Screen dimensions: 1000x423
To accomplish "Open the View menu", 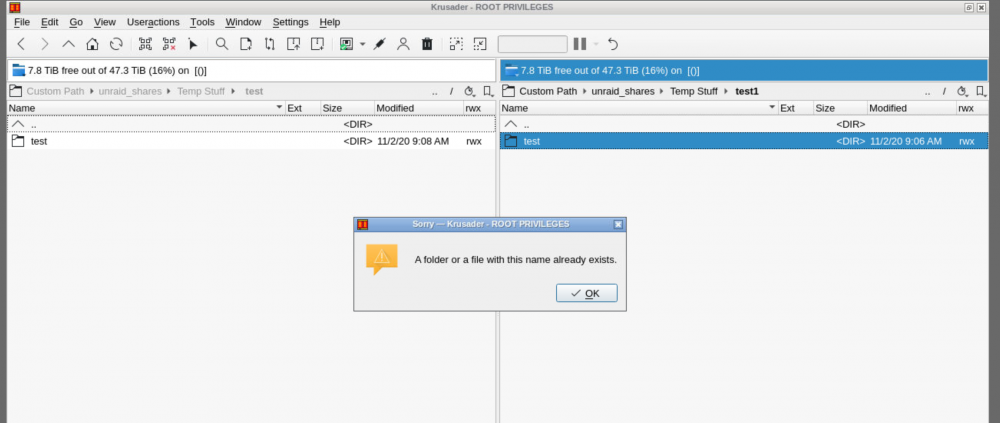I will pyautogui.click(x=105, y=22).
